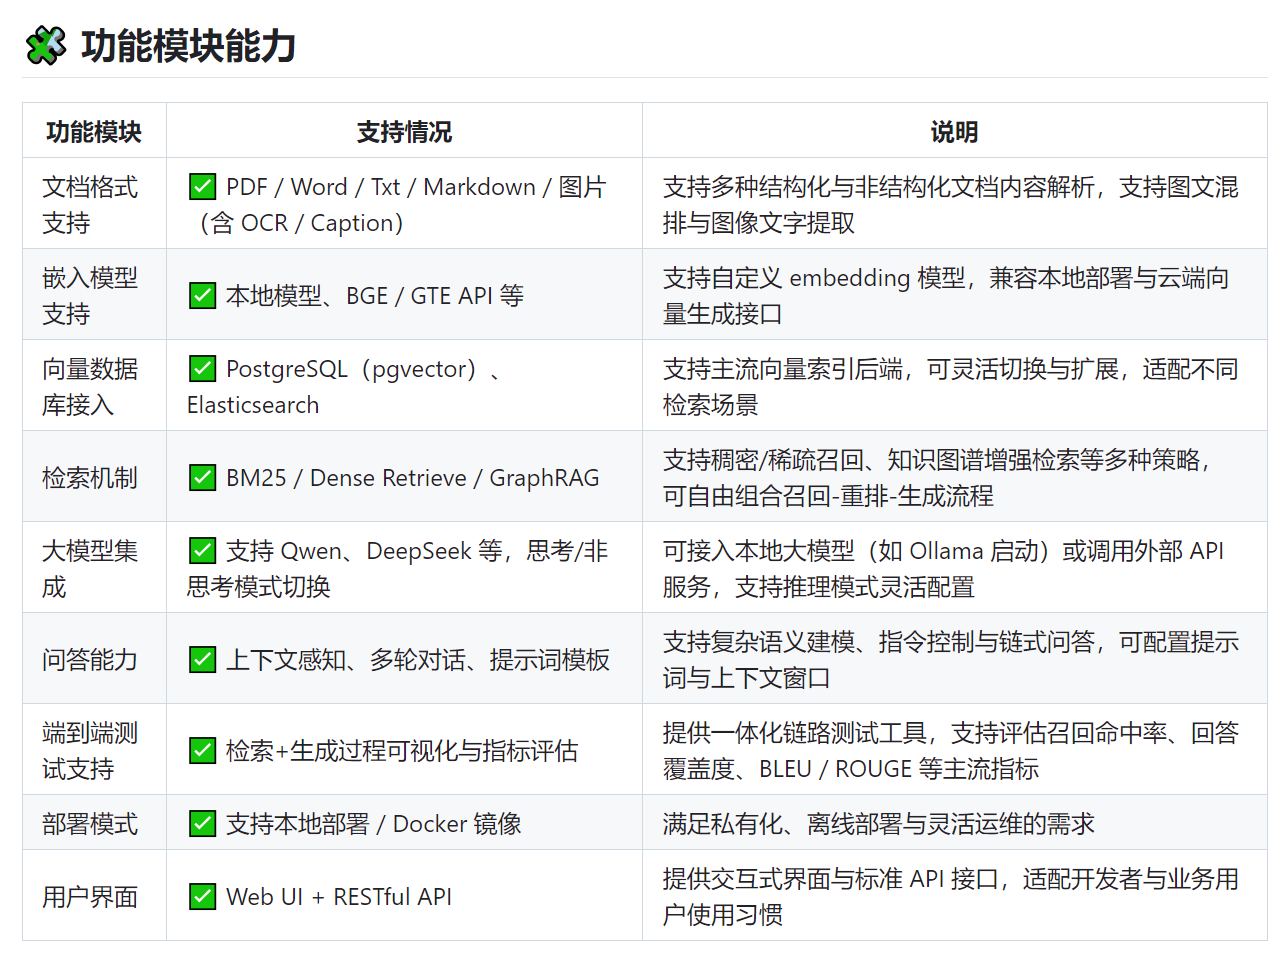Click the 部署模式 cell

[x=94, y=823]
